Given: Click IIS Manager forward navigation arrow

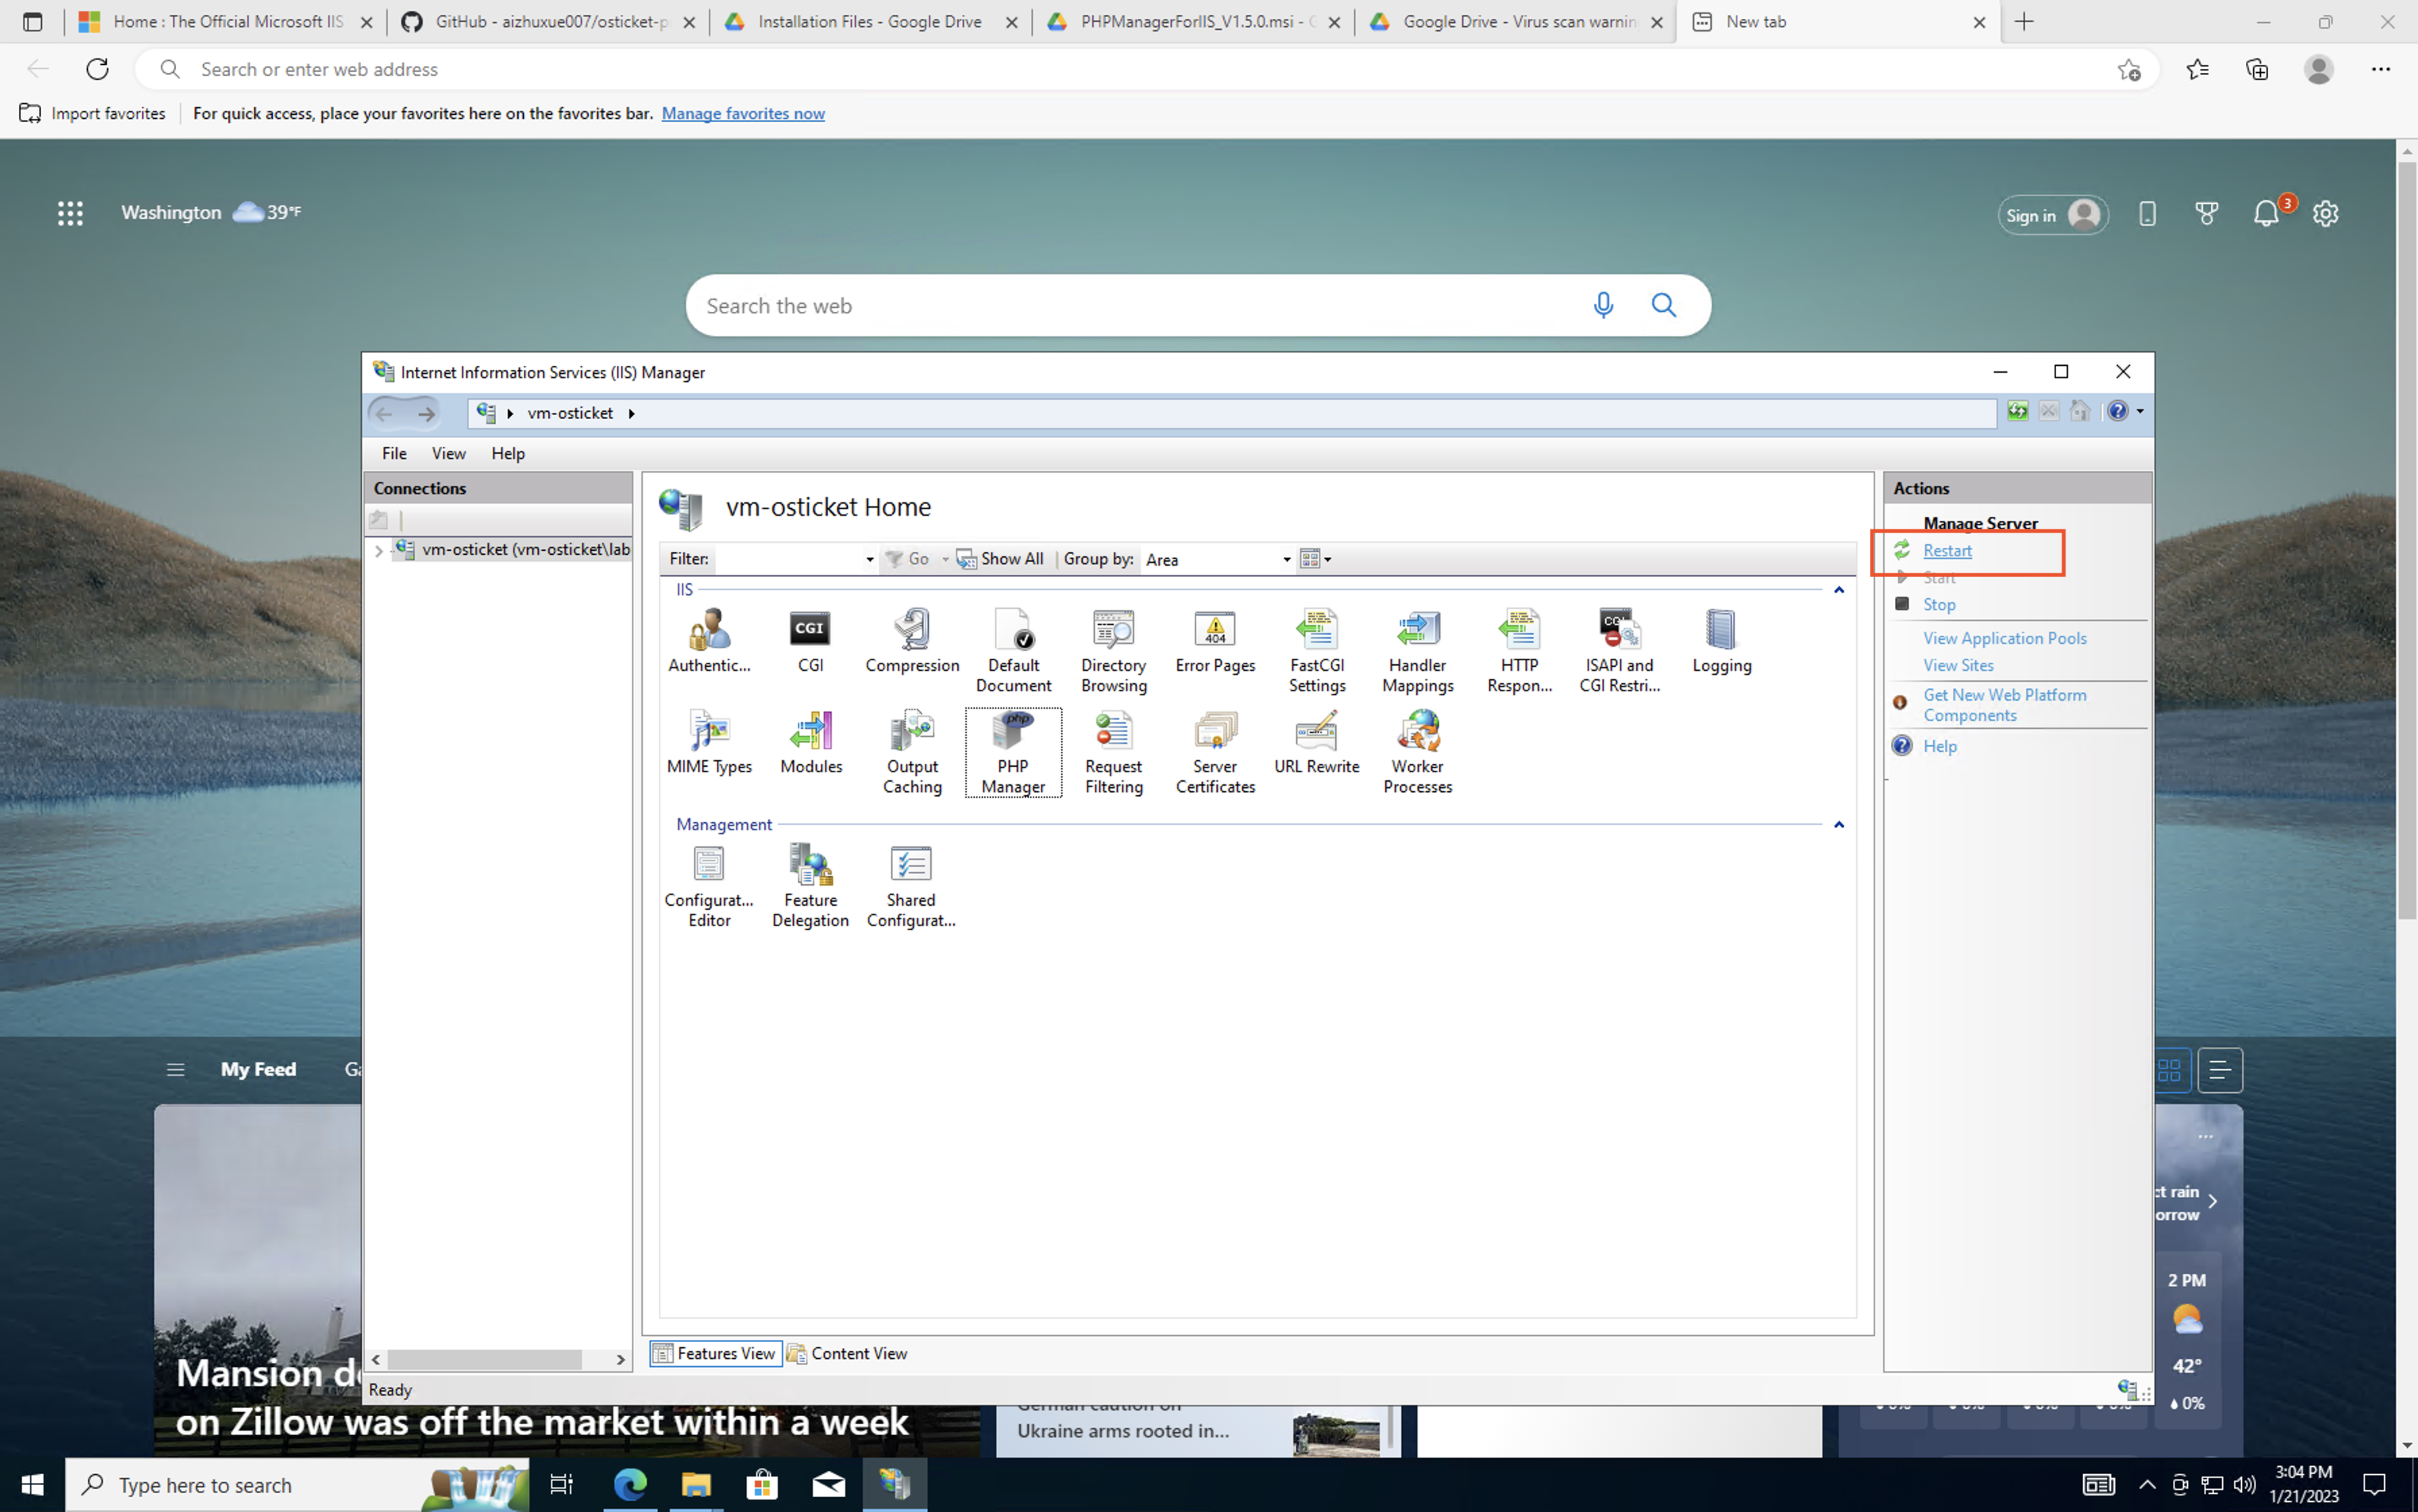Looking at the screenshot, I should (x=426, y=413).
